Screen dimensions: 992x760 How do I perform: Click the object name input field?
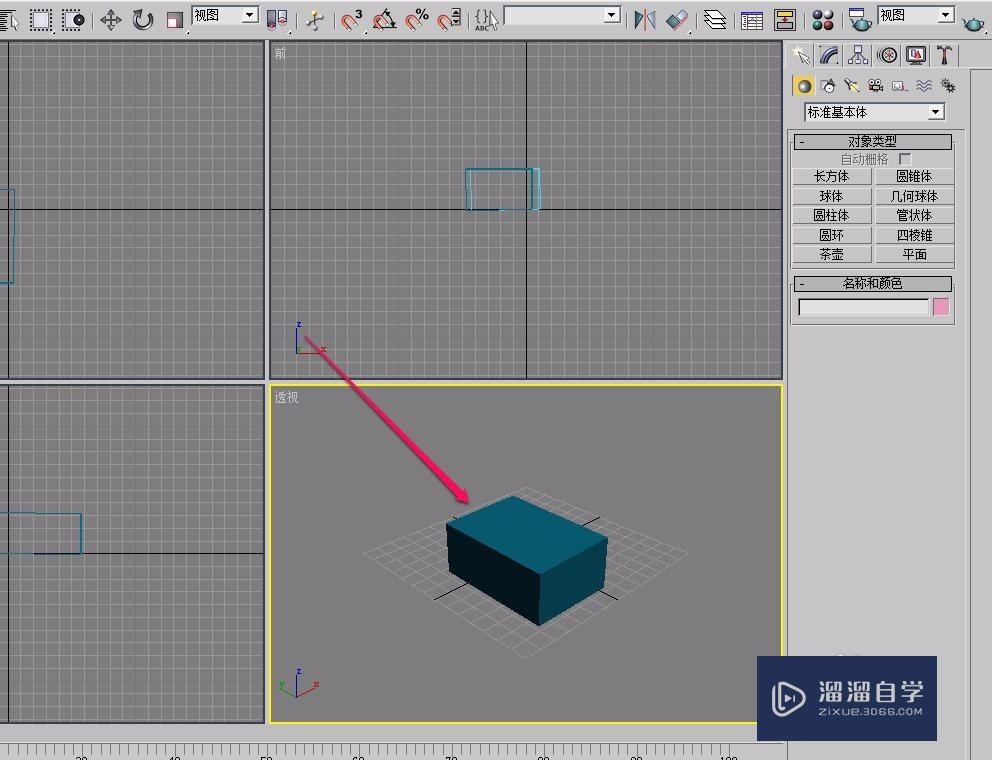(x=863, y=308)
